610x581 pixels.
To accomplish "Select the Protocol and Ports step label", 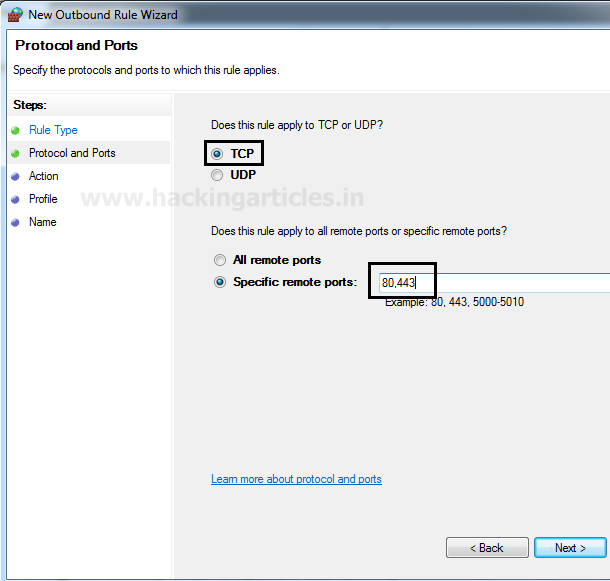I will click(72, 153).
